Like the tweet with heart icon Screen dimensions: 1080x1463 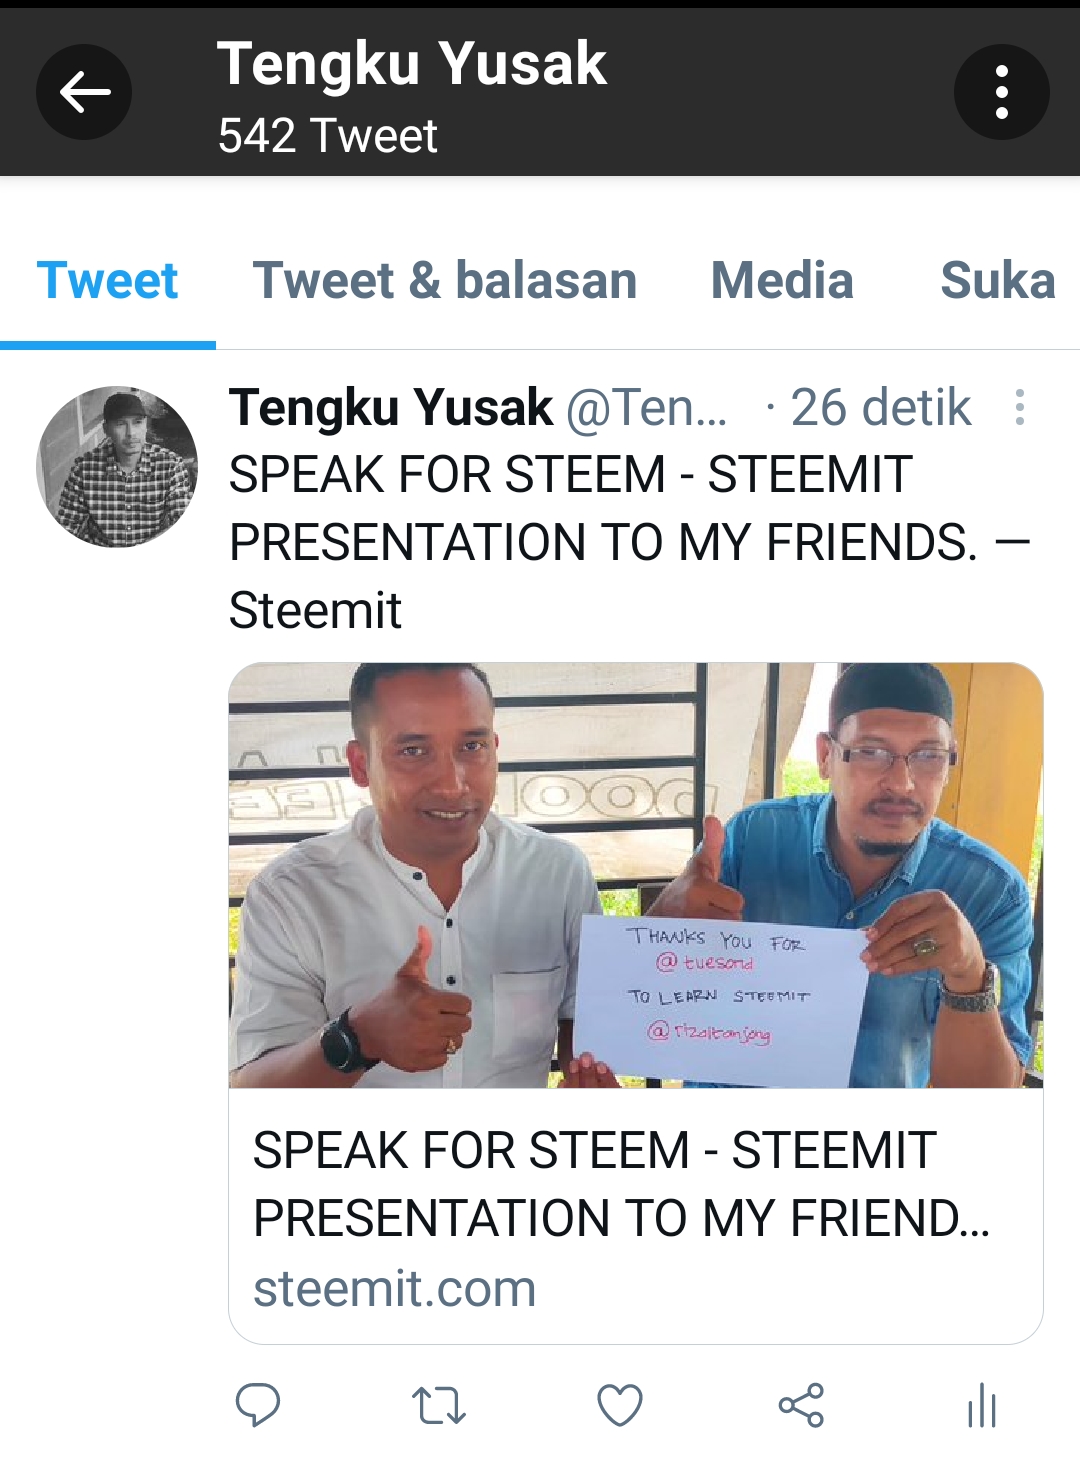click(x=620, y=1405)
